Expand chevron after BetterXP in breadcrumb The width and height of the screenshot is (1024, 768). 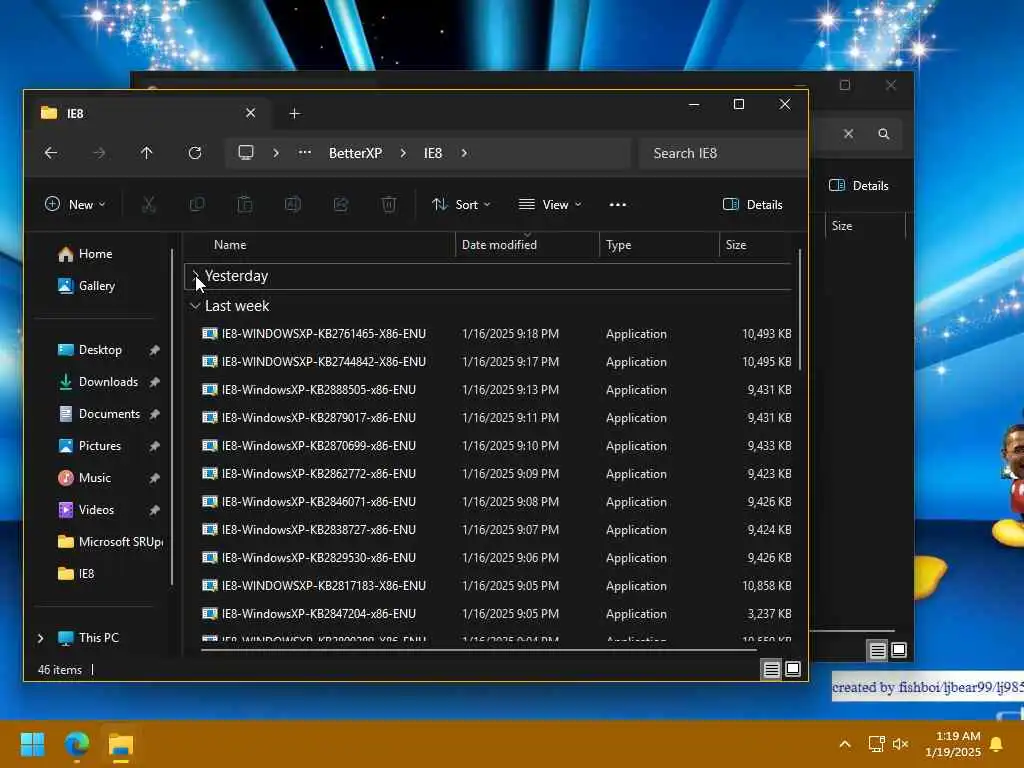pyautogui.click(x=403, y=153)
